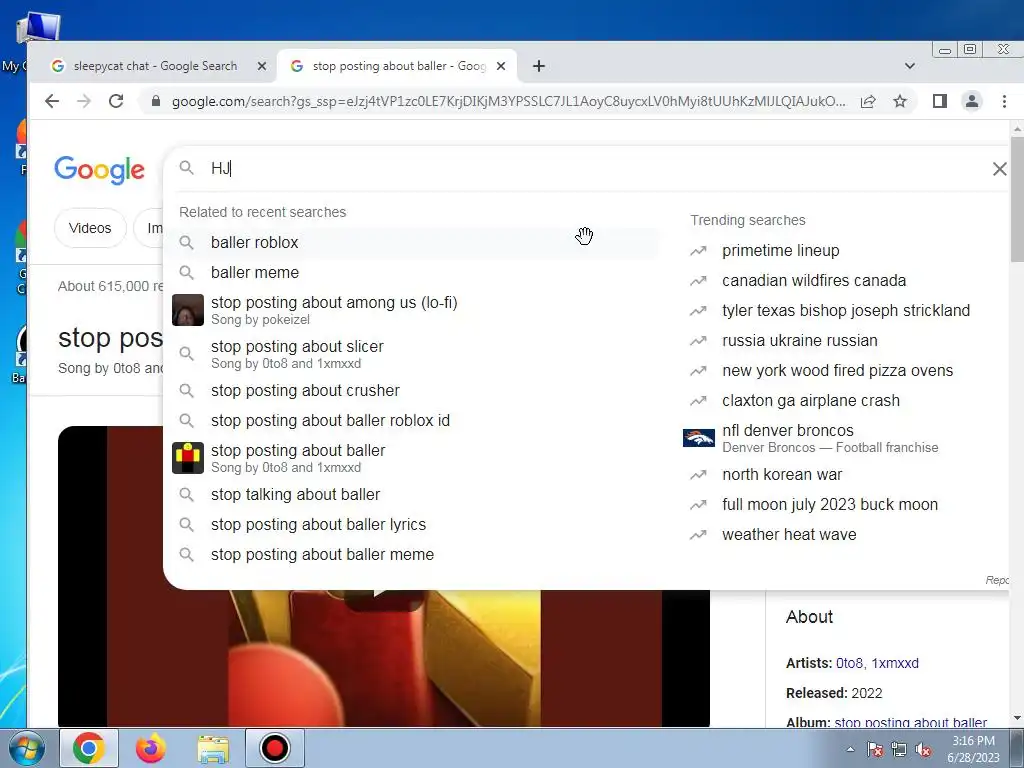This screenshot has width=1024, height=768.
Task: Open the album link stop posting about baller
Action: 910,722
